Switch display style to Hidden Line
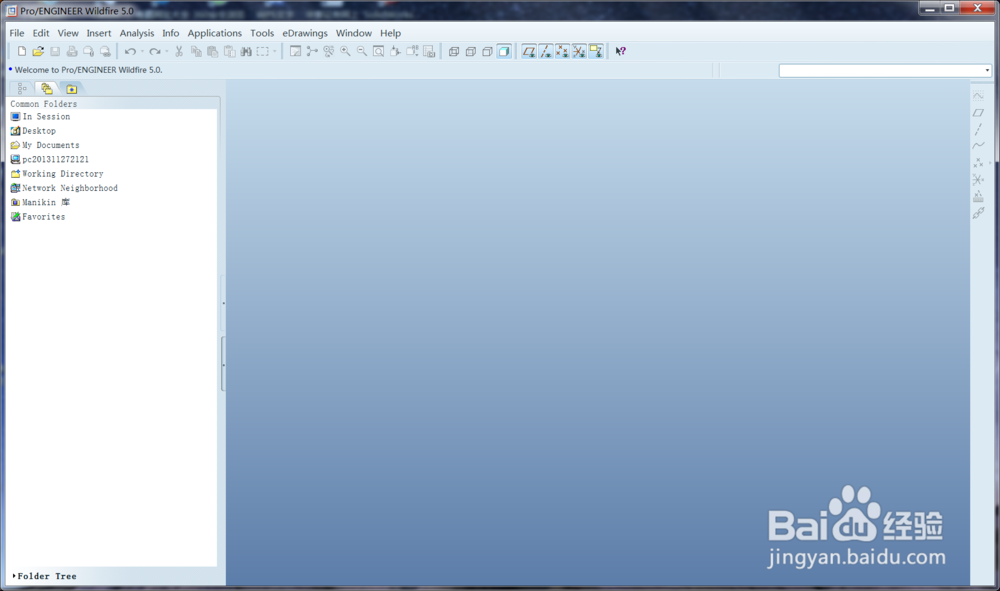Screen dimensions: 1000x591 tap(471, 52)
